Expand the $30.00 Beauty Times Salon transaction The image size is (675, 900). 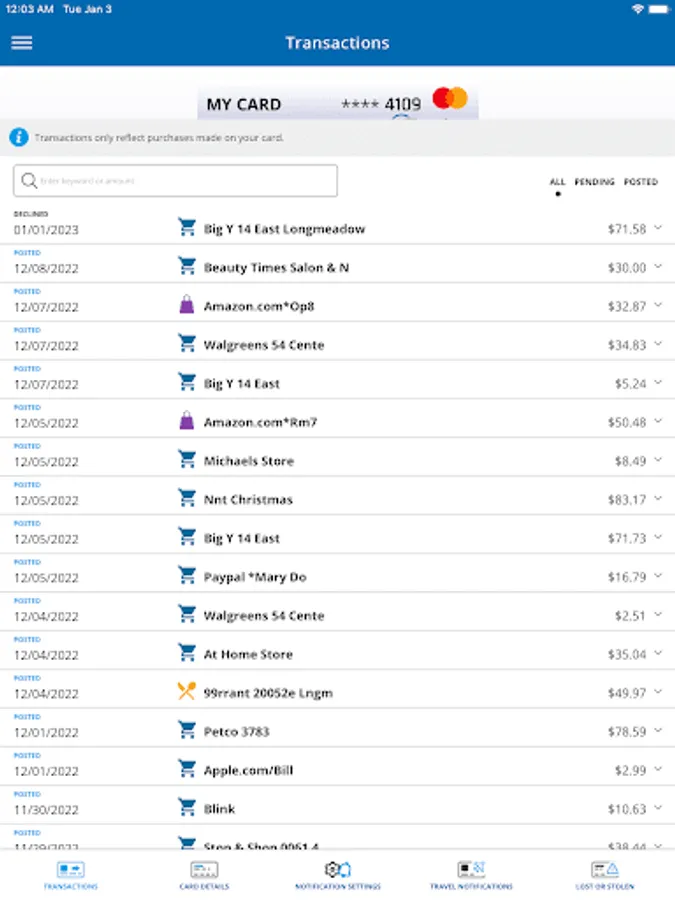coord(658,266)
